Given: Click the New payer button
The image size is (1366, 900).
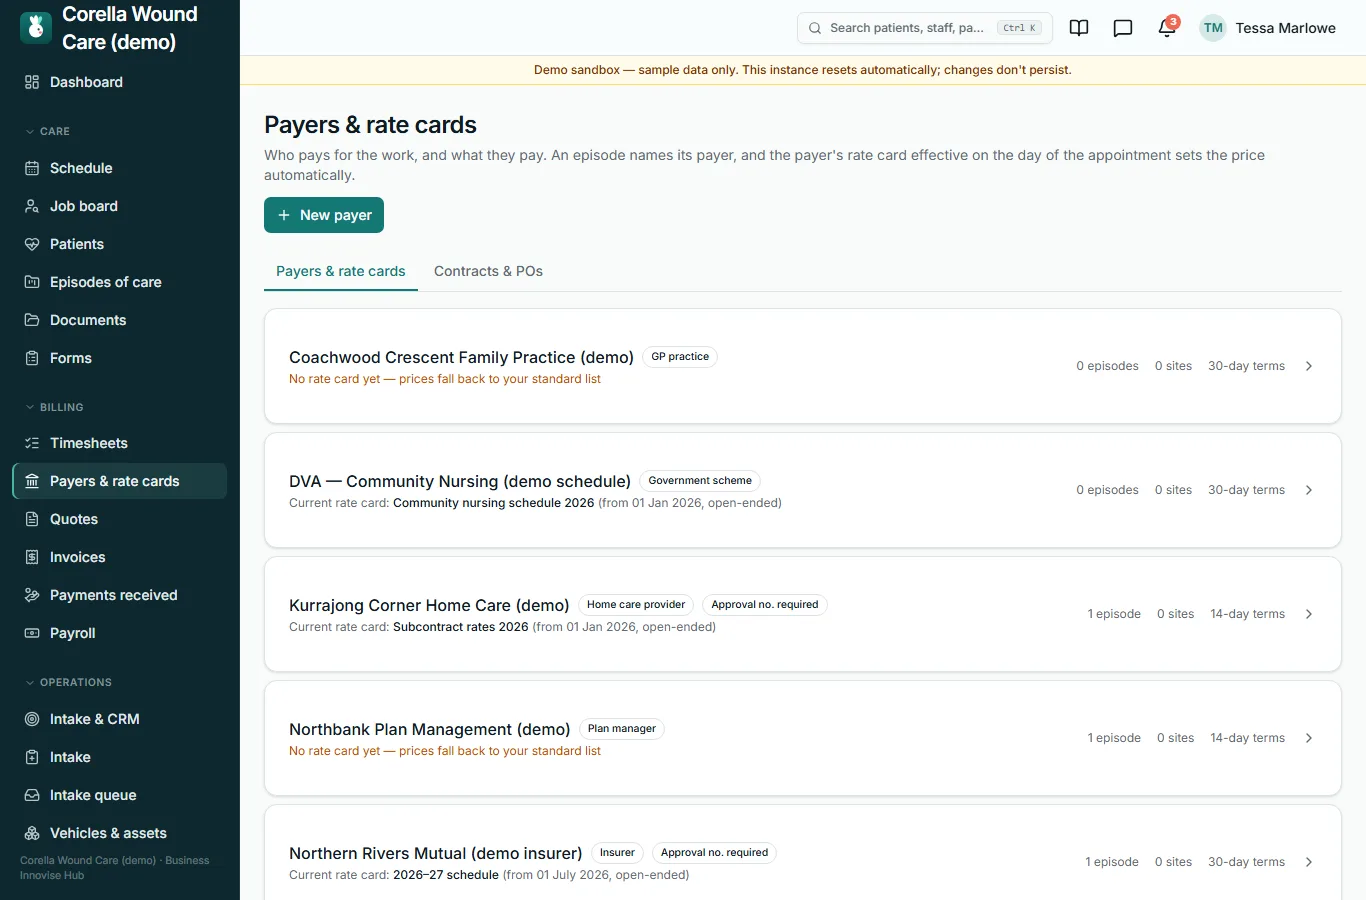Looking at the screenshot, I should tap(324, 215).
